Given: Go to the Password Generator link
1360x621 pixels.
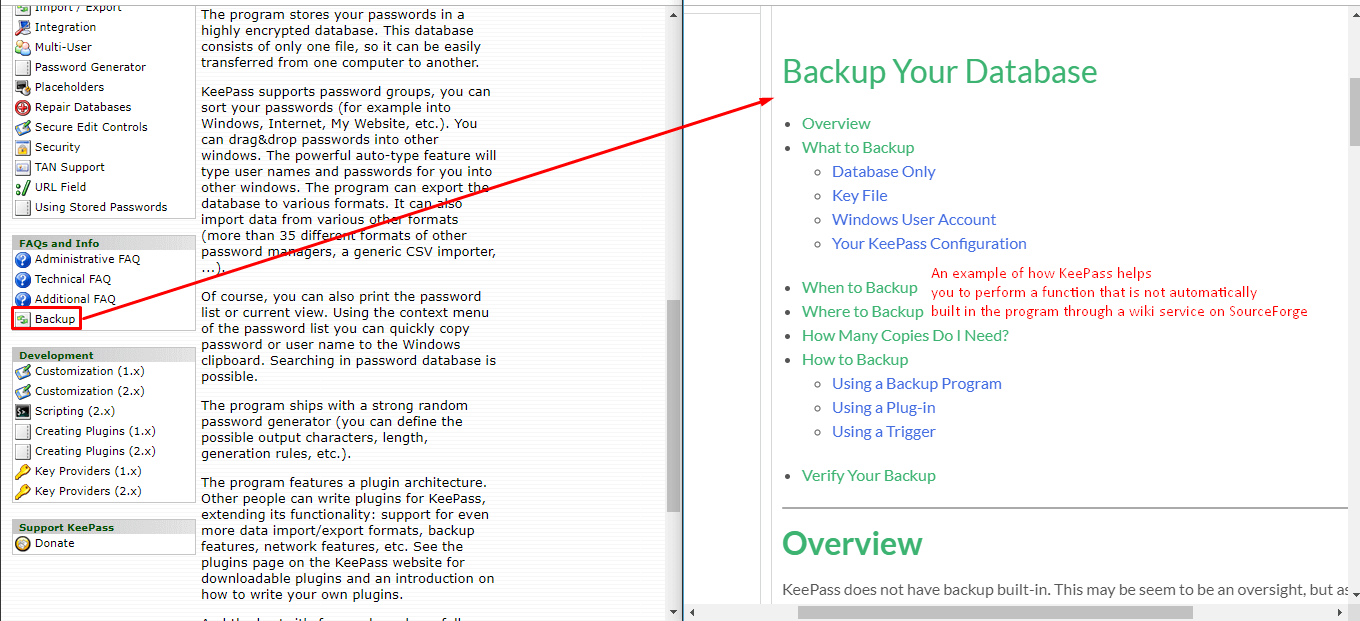Looking at the screenshot, I should click(x=90, y=67).
